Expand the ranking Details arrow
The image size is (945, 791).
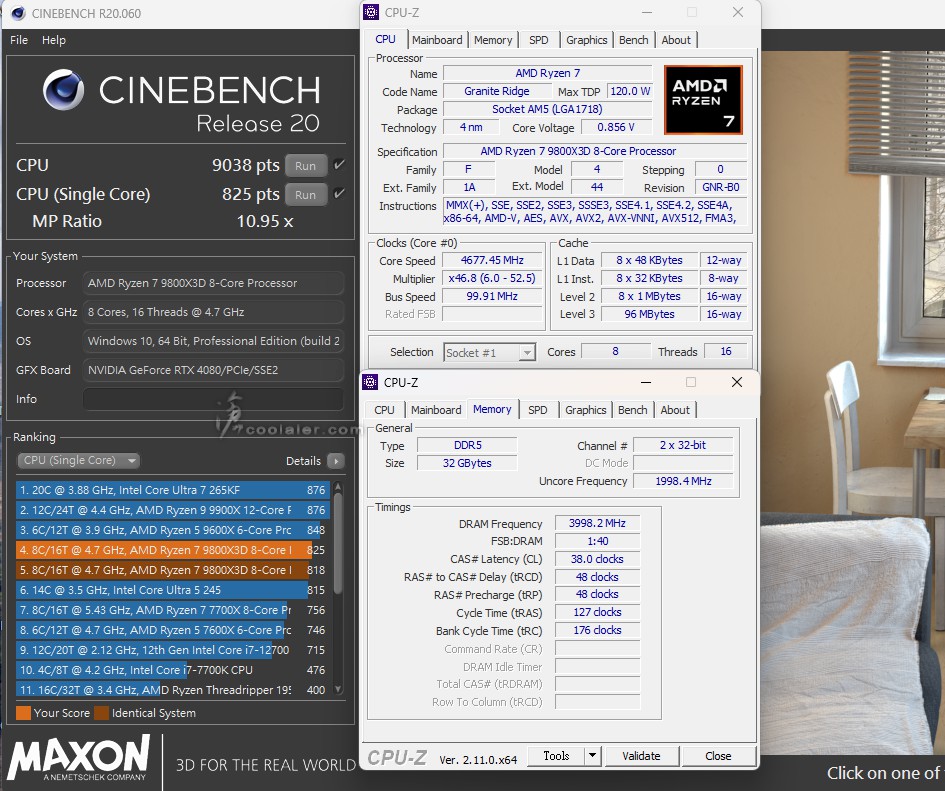(x=336, y=461)
